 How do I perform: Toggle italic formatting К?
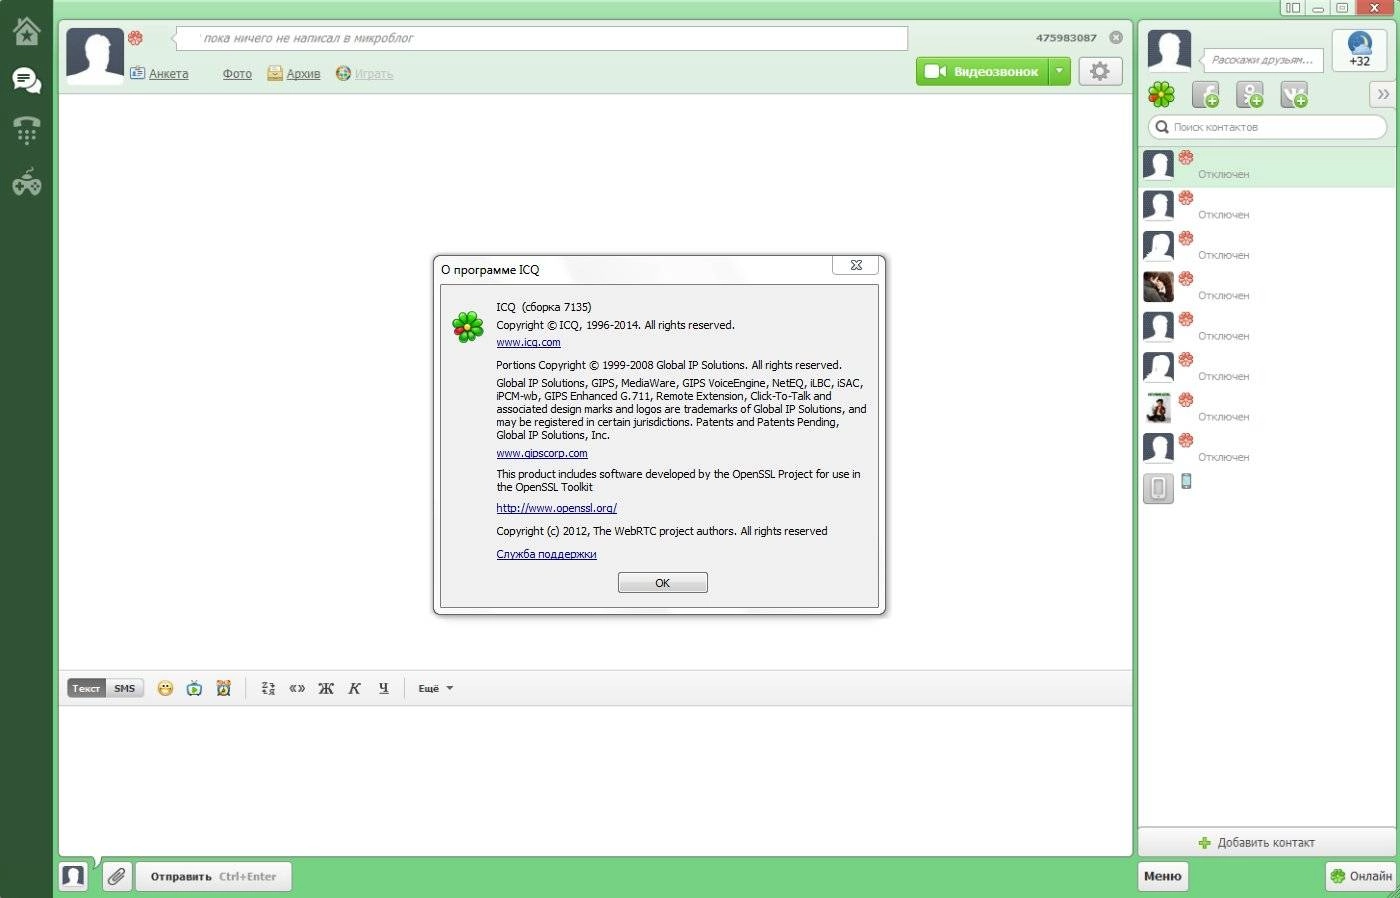coord(354,688)
